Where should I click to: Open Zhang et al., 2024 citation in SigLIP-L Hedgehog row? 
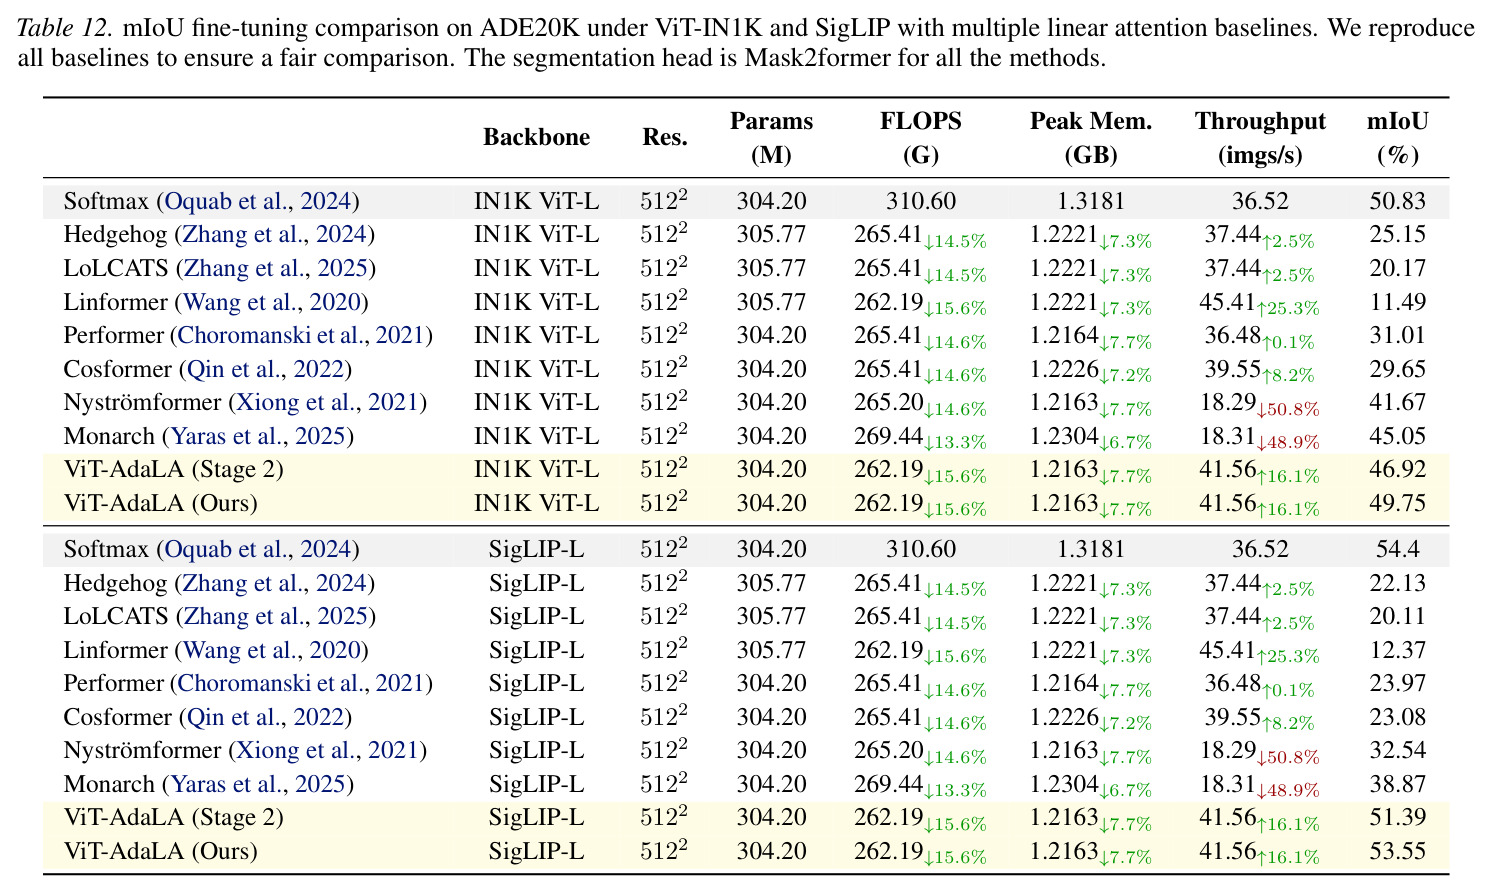point(273,583)
